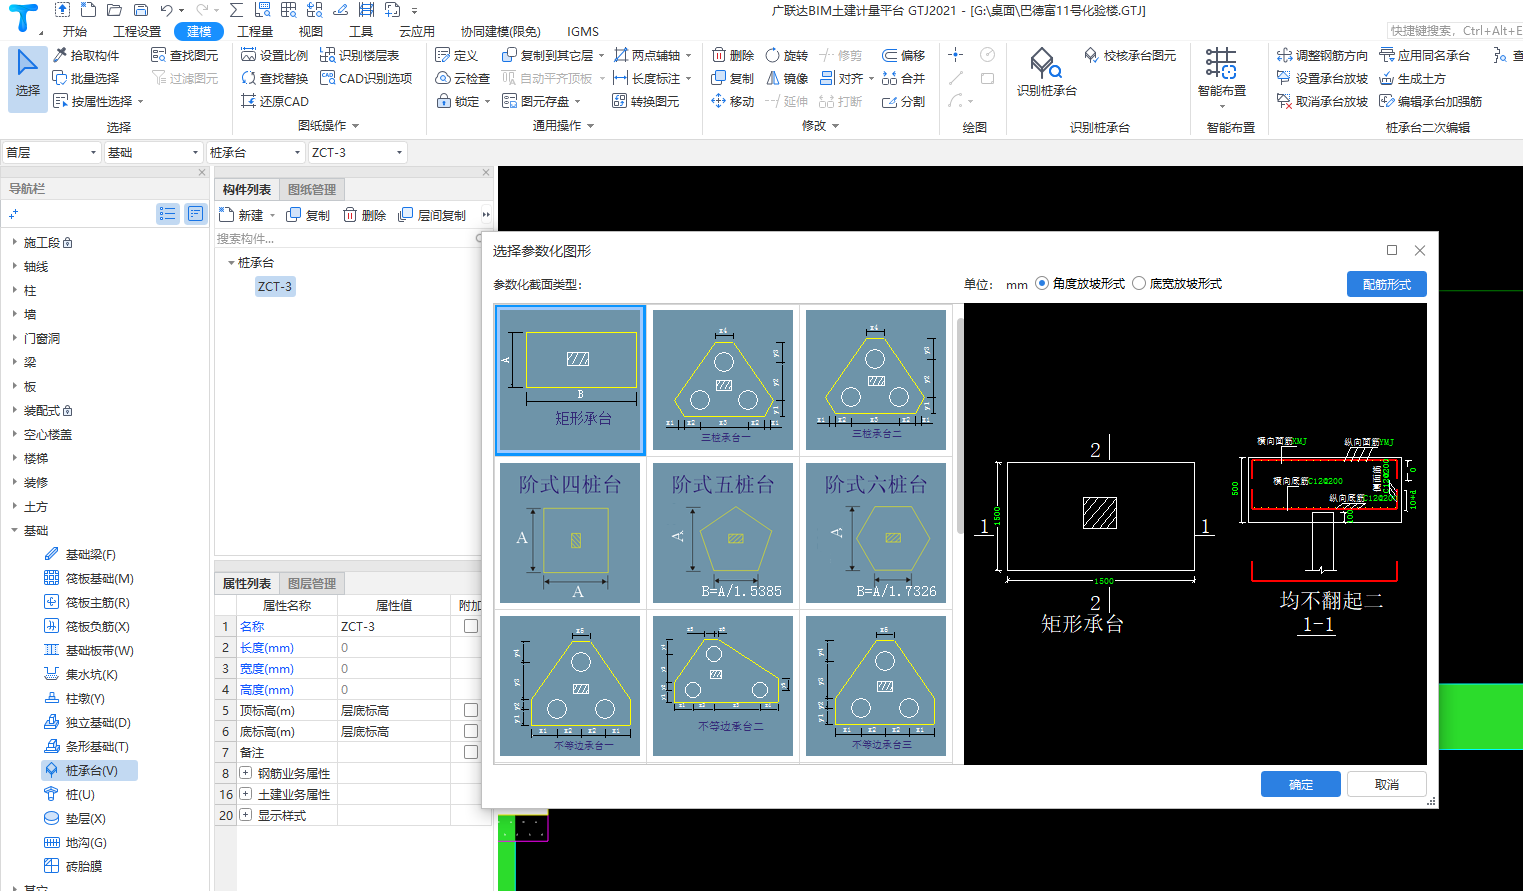This screenshot has width=1523, height=891.
Task: Click the 旋转 tool
Action: 787,55
